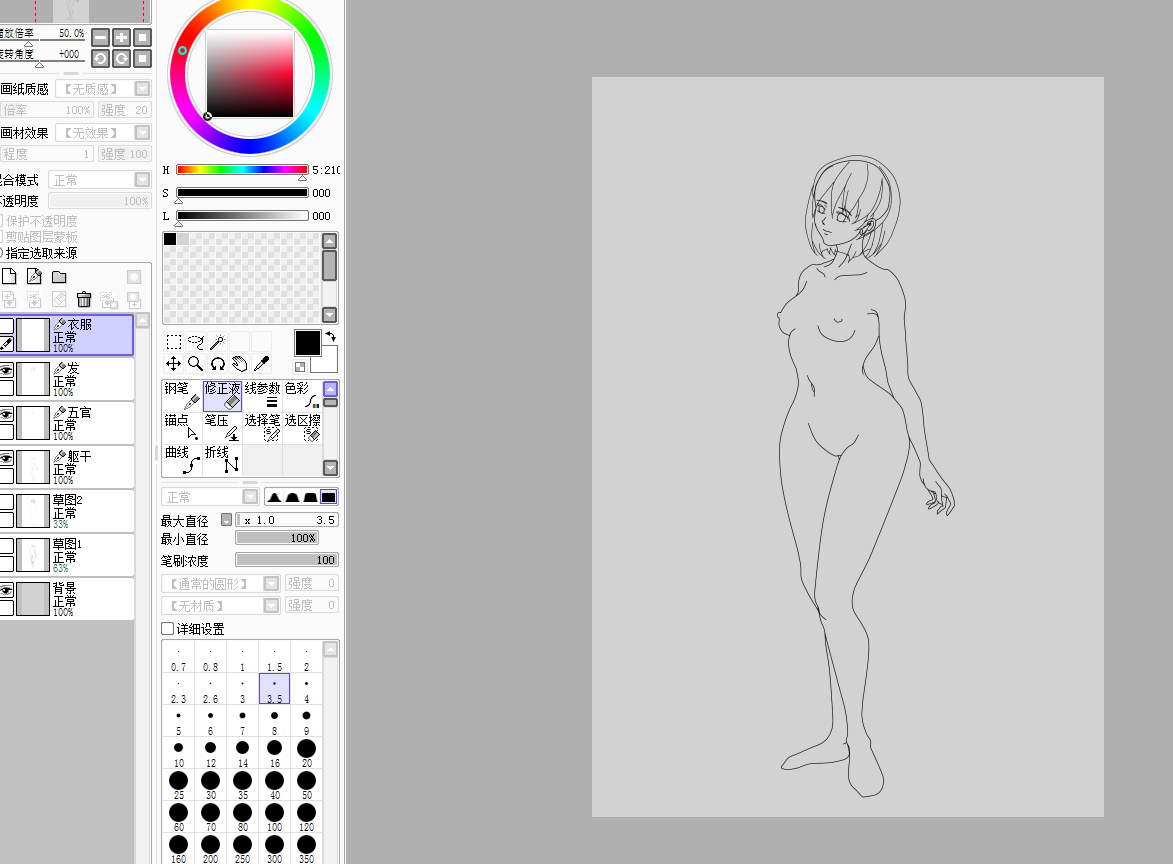The image size is (1173, 864).
Task: Toggle 指定选取来源 checkbox
Action: pos(1,253)
